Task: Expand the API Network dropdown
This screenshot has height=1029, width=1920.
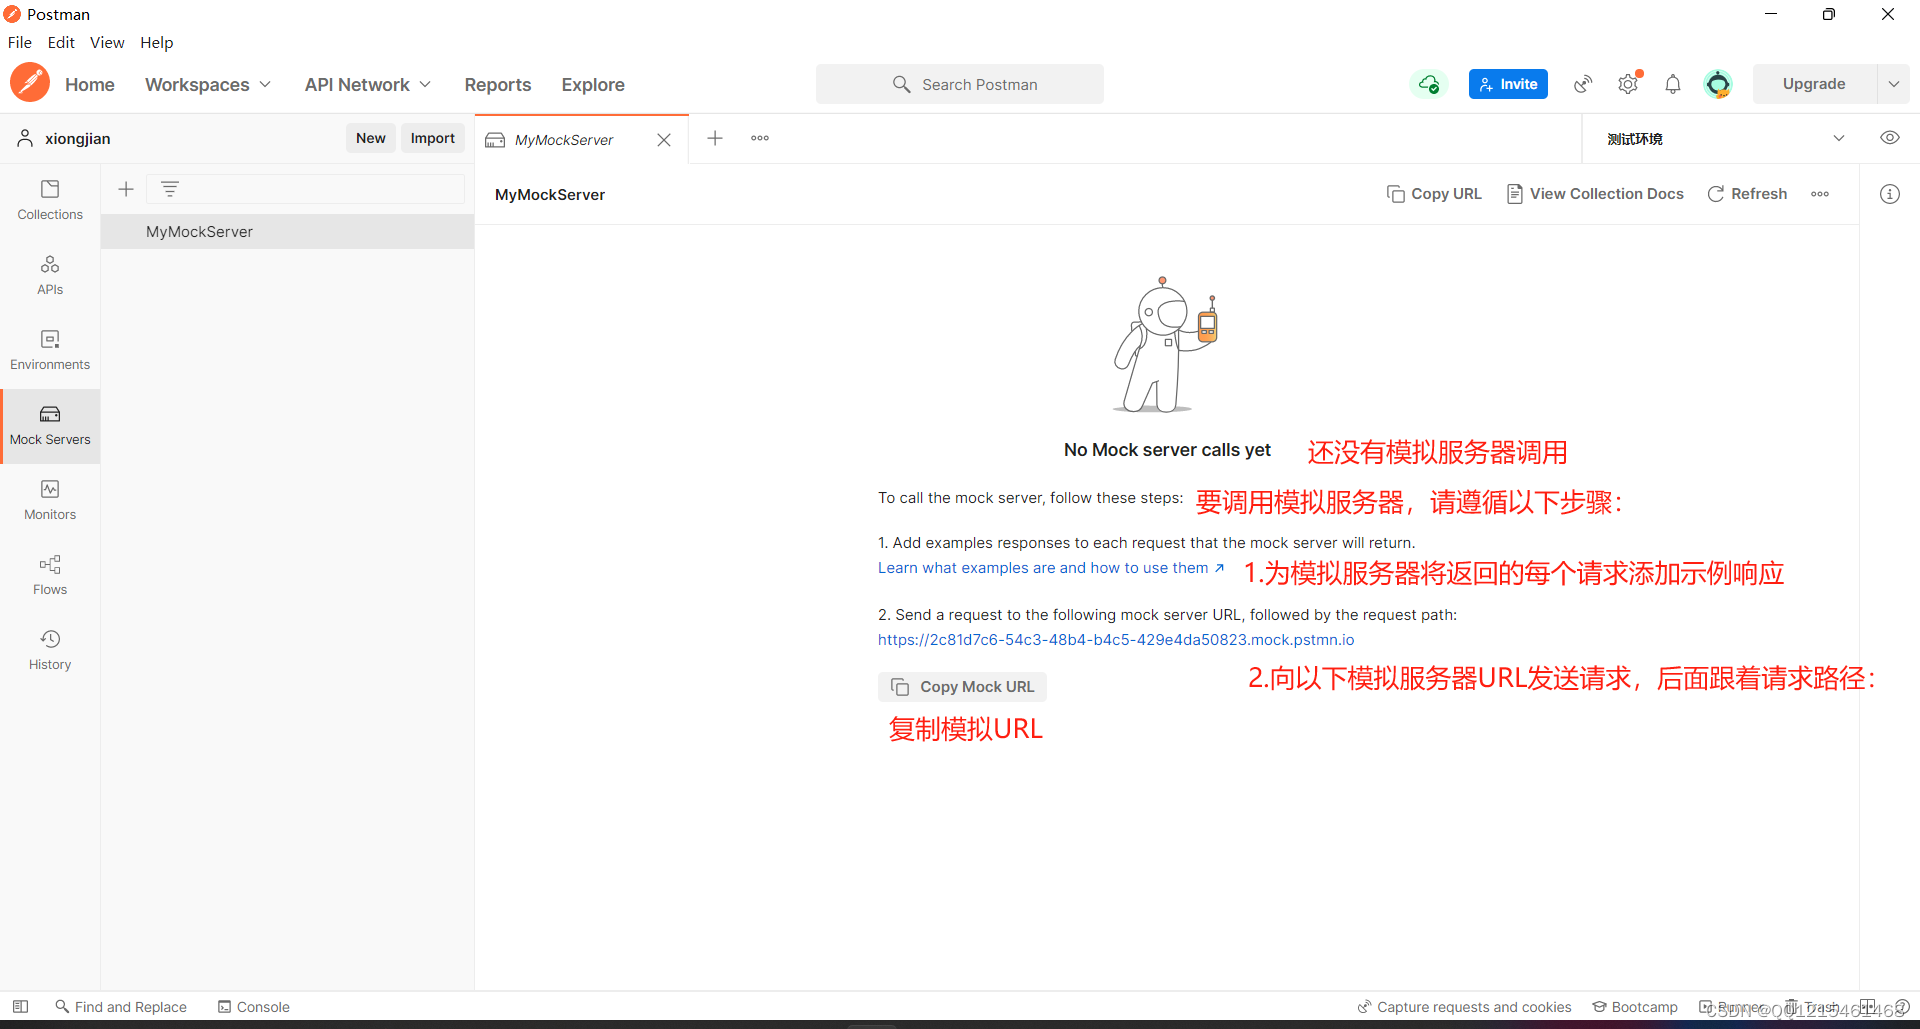Action: click(x=368, y=85)
